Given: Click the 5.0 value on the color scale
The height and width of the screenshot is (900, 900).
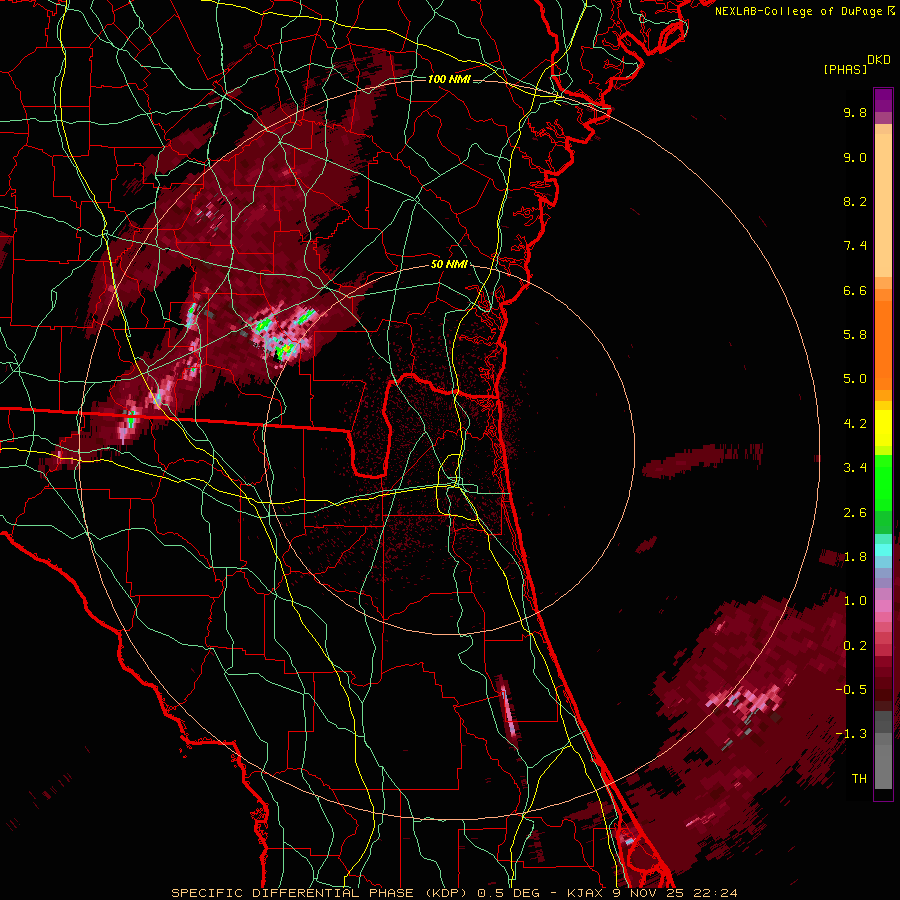Looking at the screenshot, I should click(x=855, y=379).
